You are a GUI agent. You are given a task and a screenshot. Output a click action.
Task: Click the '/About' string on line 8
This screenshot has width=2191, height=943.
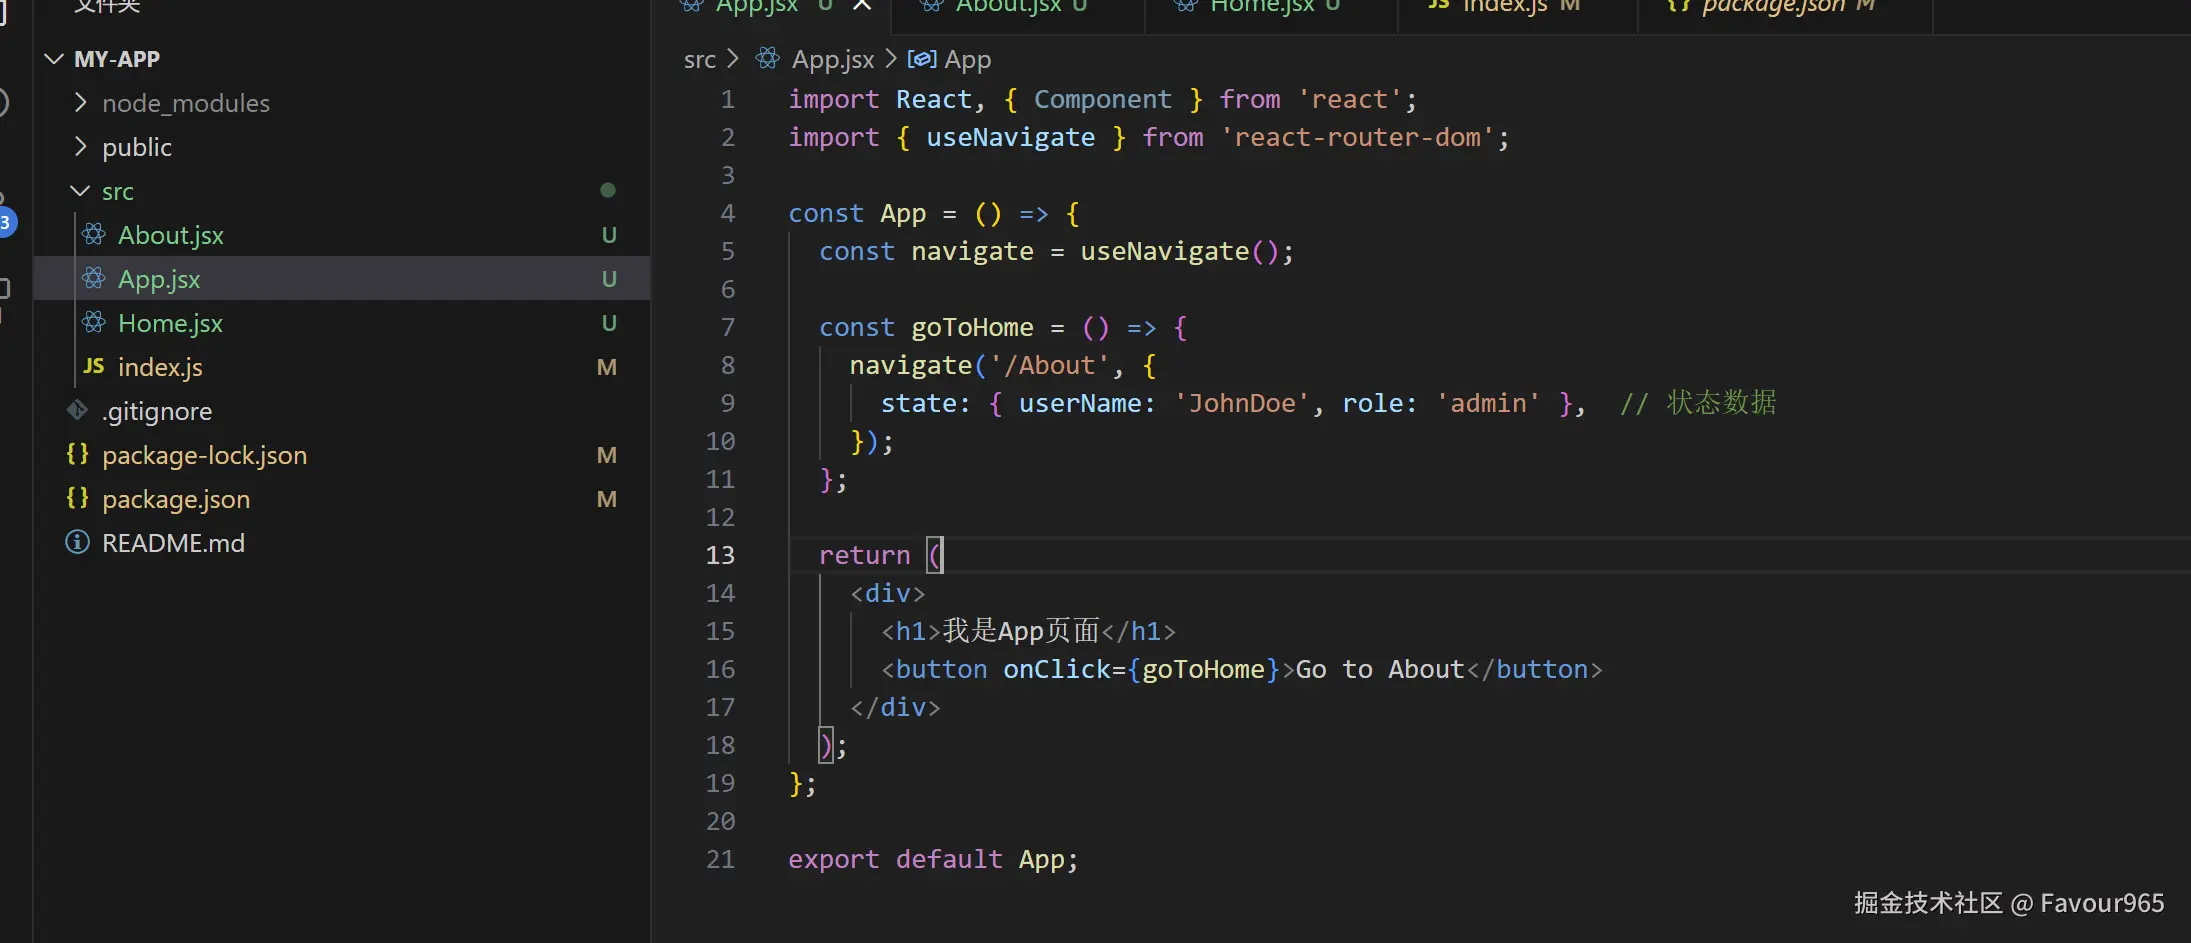[x=1049, y=365]
